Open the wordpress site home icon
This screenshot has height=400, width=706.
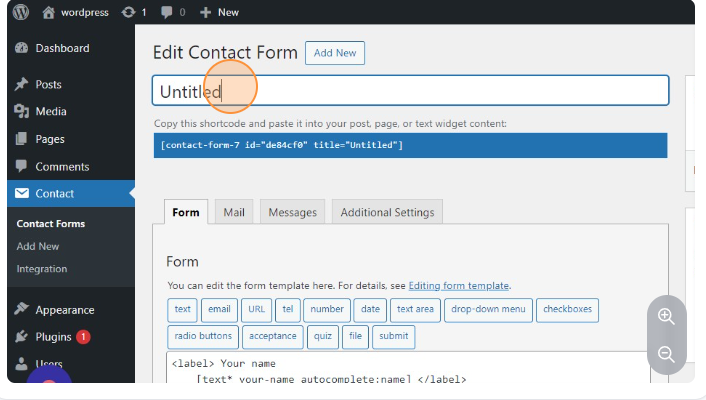pyautogui.click(x=48, y=12)
